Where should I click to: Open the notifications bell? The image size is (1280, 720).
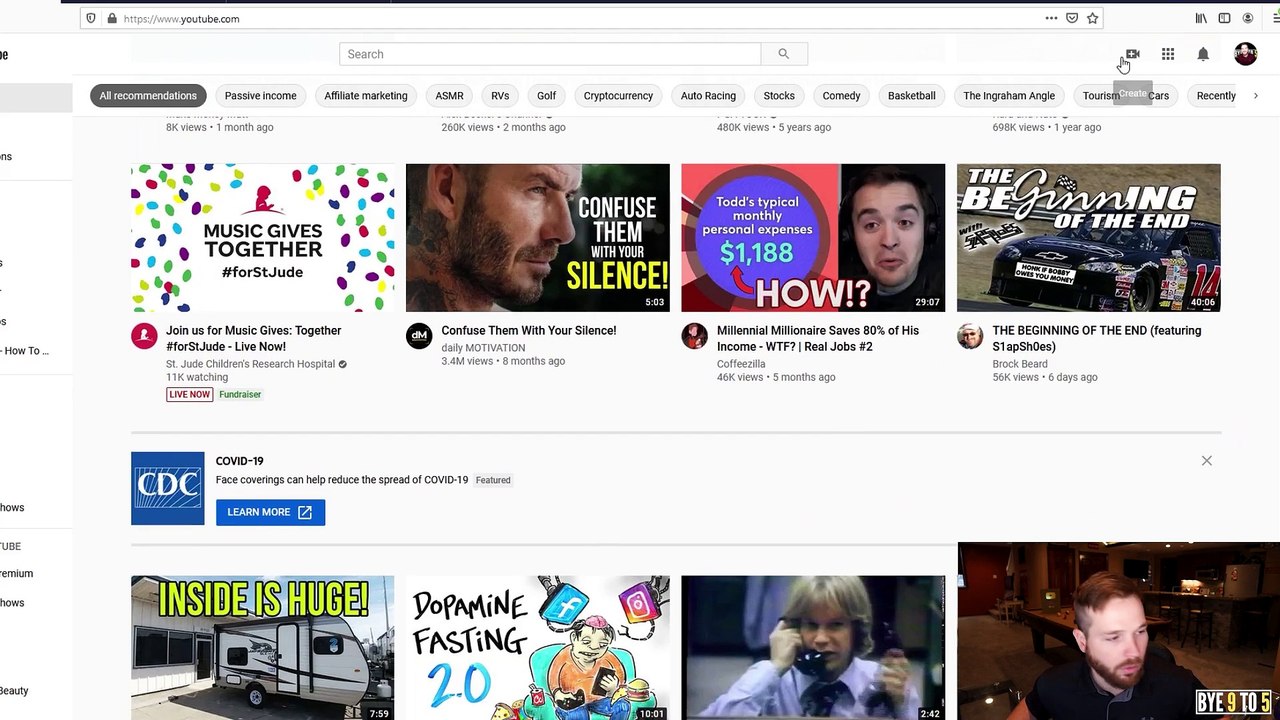[x=1203, y=54]
